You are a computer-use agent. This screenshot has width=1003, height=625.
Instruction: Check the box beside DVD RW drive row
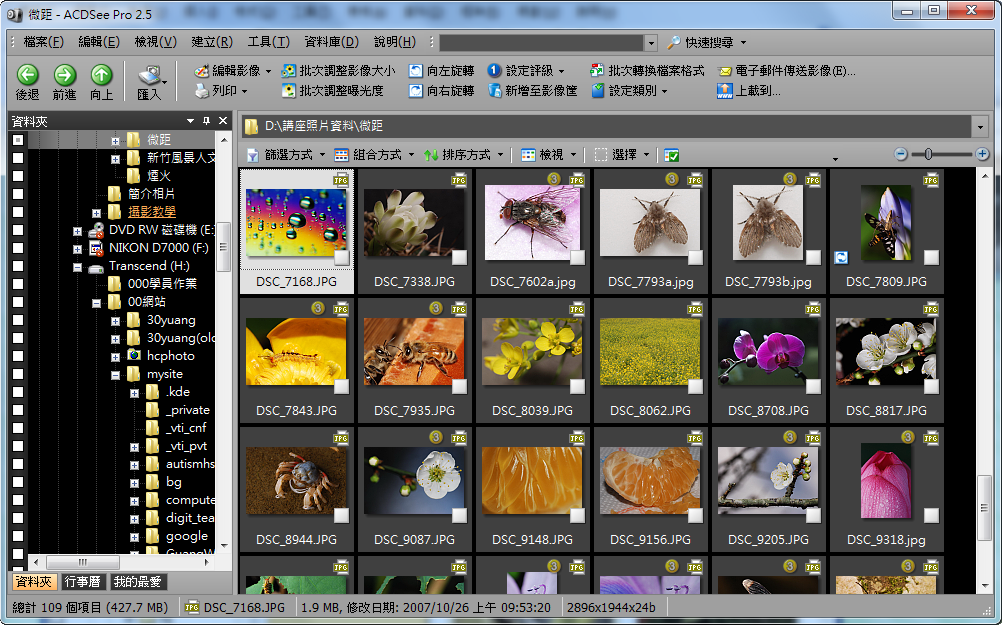pyautogui.click(x=18, y=230)
